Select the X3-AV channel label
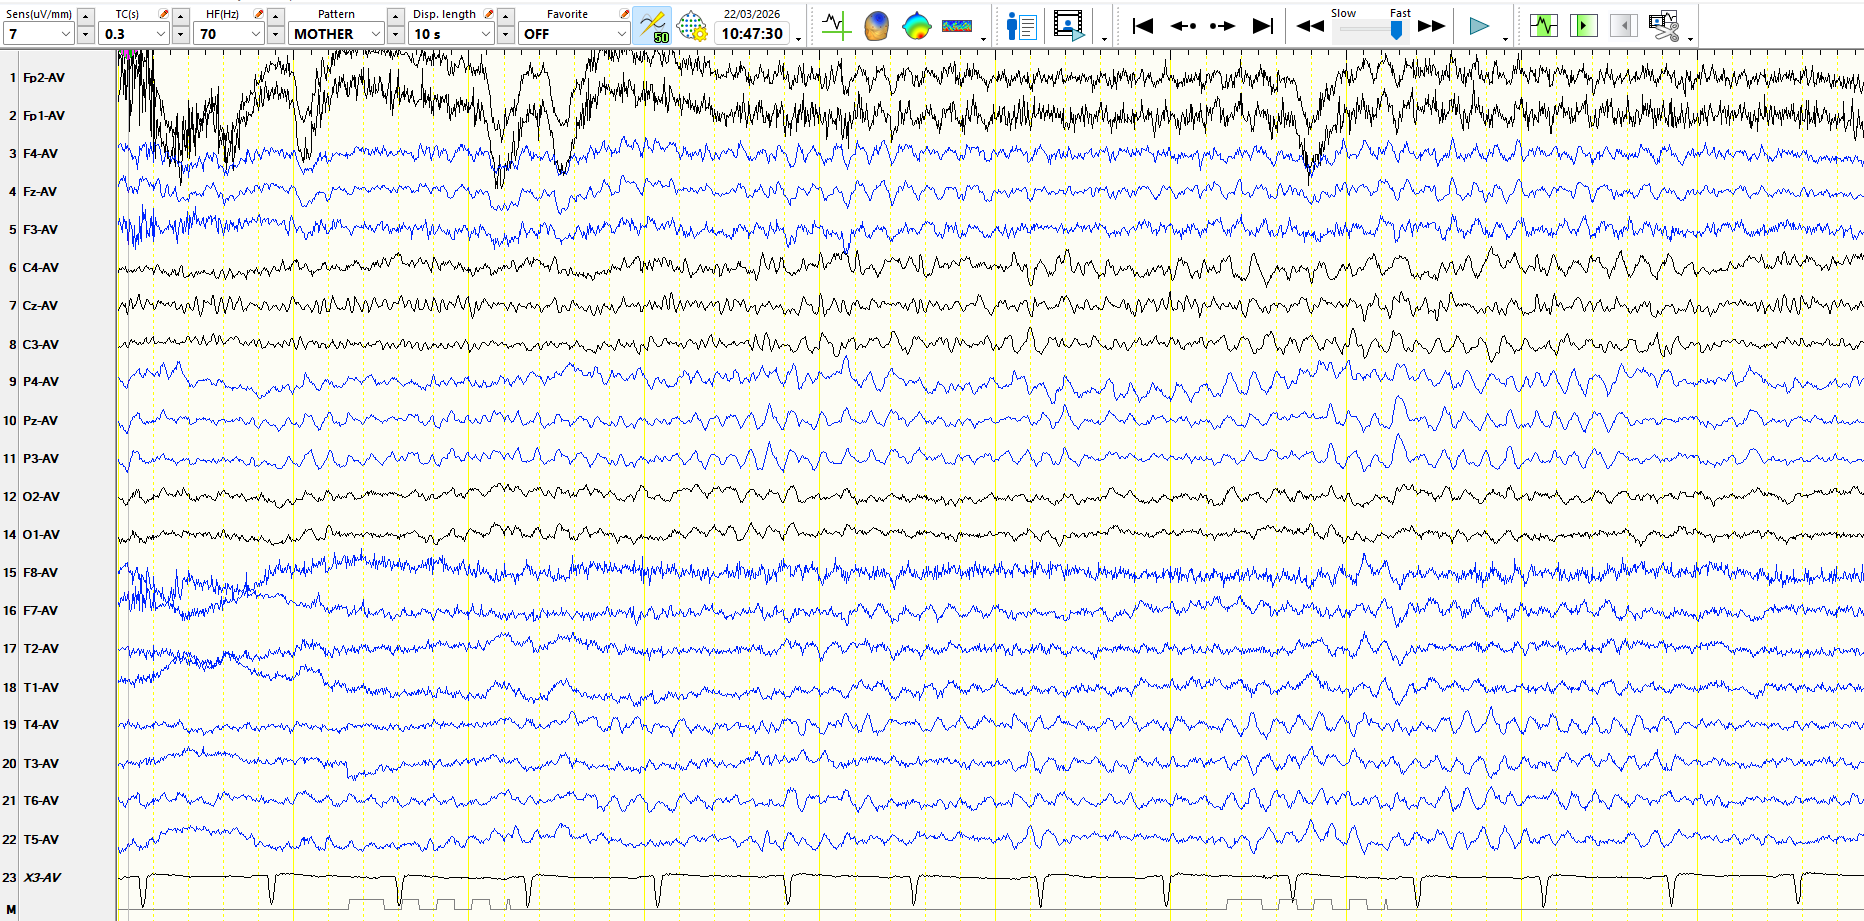 [42, 878]
